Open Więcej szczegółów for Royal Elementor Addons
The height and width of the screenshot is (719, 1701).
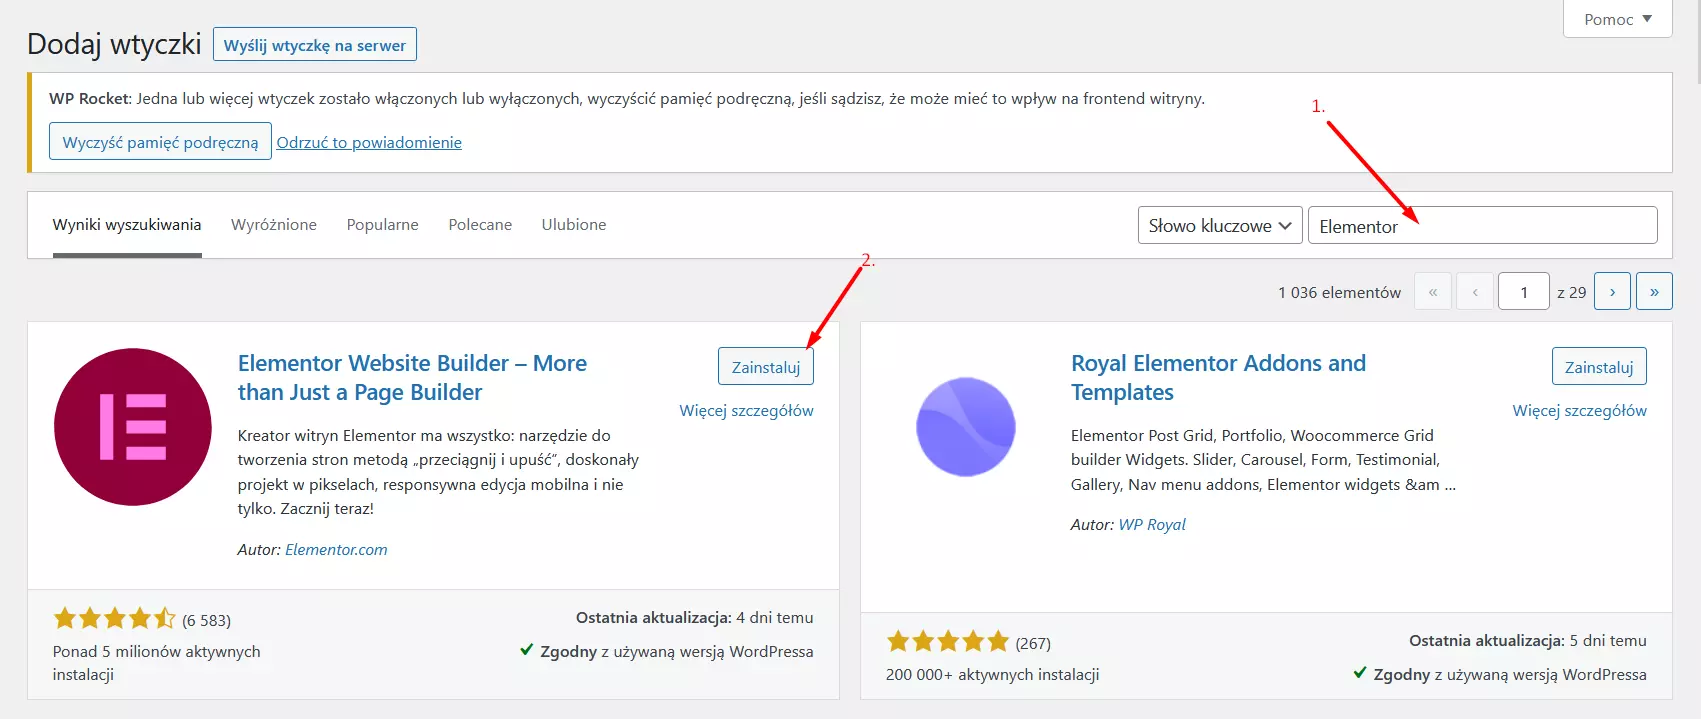pyautogui.click(x=1579, y=411)
